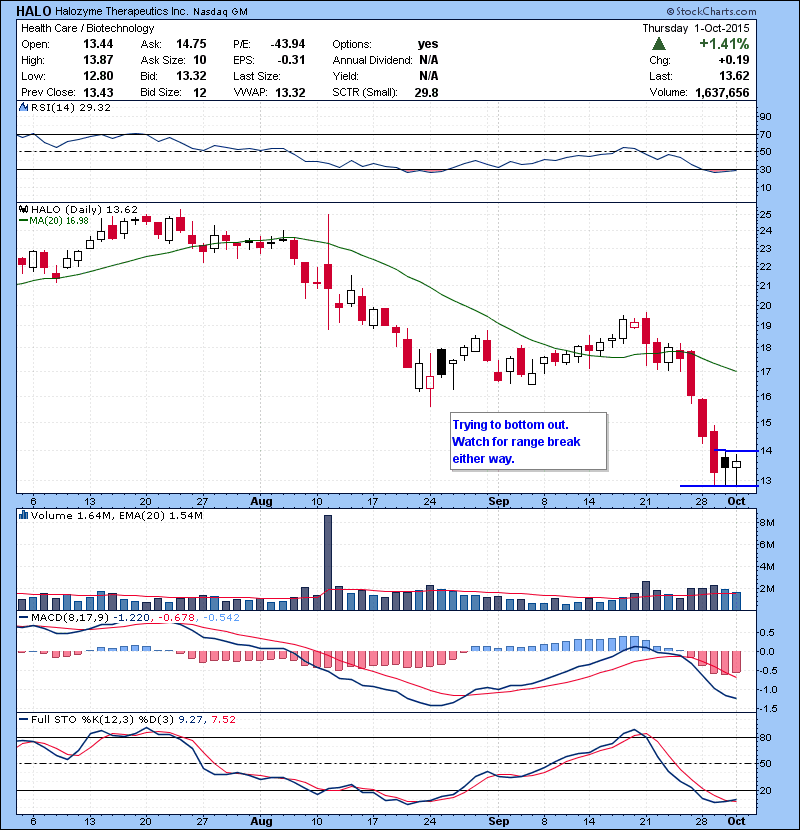Select the EPS value -0.31

pos(291,60)
